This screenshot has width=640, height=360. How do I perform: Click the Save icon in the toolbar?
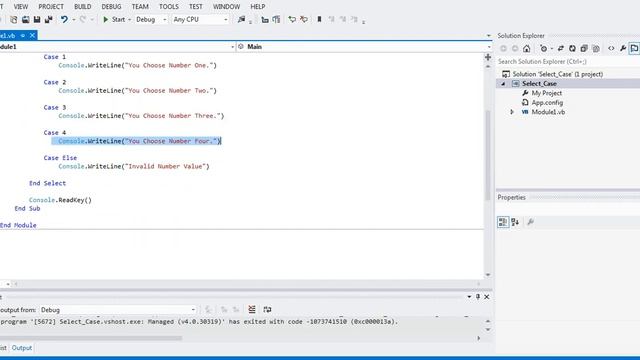point(37,19)
